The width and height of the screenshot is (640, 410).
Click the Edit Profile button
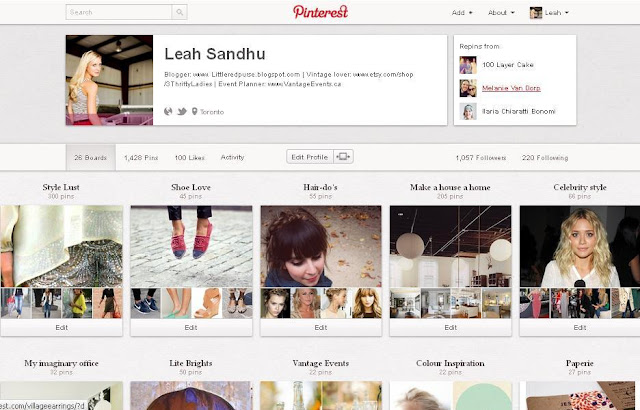pyautogui.click(x=310, y=157)
